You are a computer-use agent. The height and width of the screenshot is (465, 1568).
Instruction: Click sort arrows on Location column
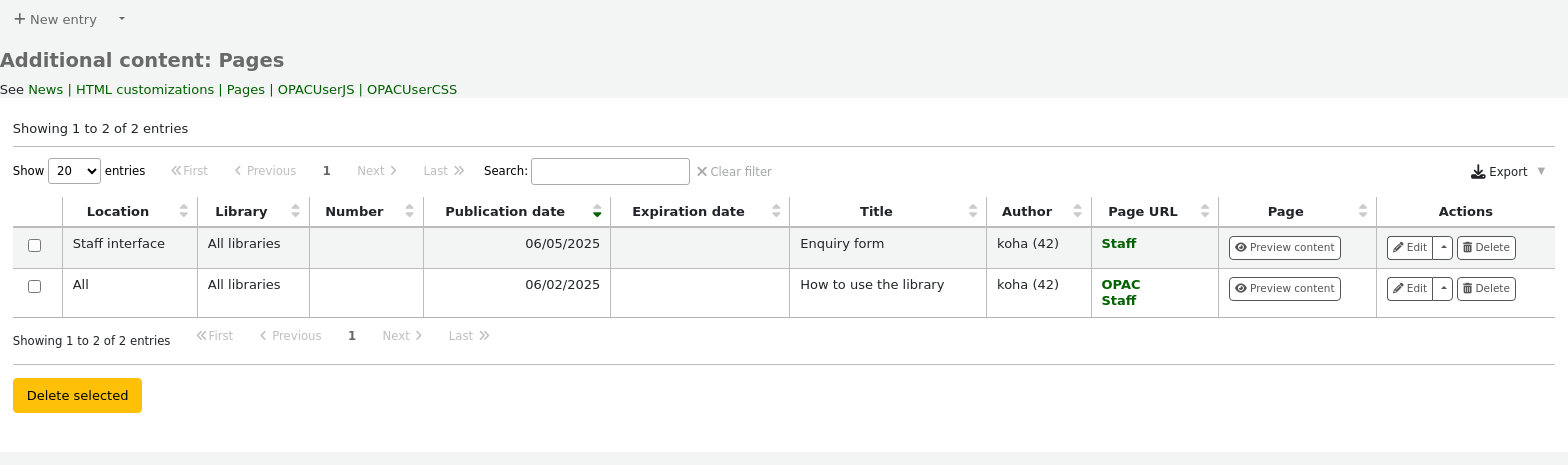pos(183,211)
